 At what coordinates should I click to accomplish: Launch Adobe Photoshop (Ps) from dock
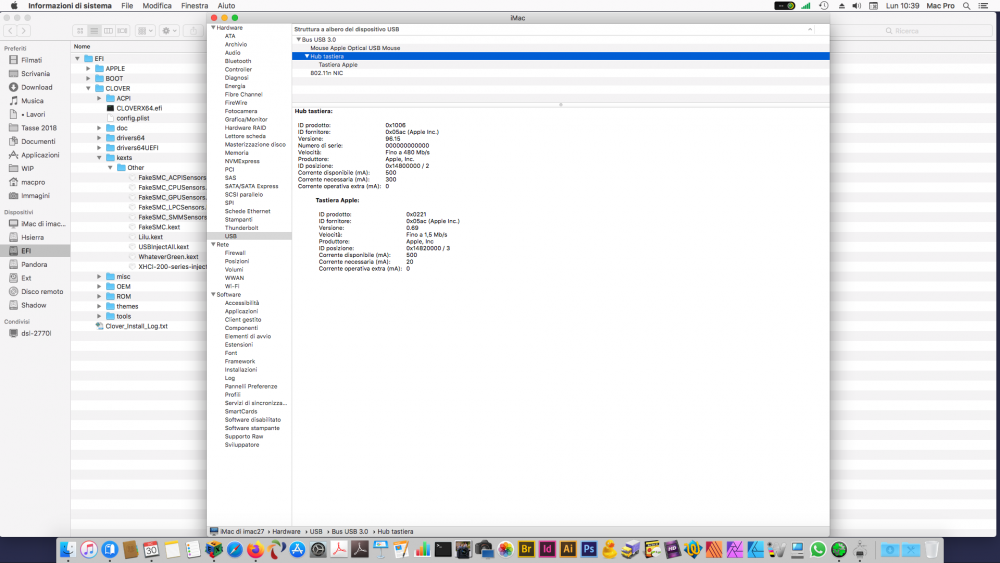(x=589, y=549)
